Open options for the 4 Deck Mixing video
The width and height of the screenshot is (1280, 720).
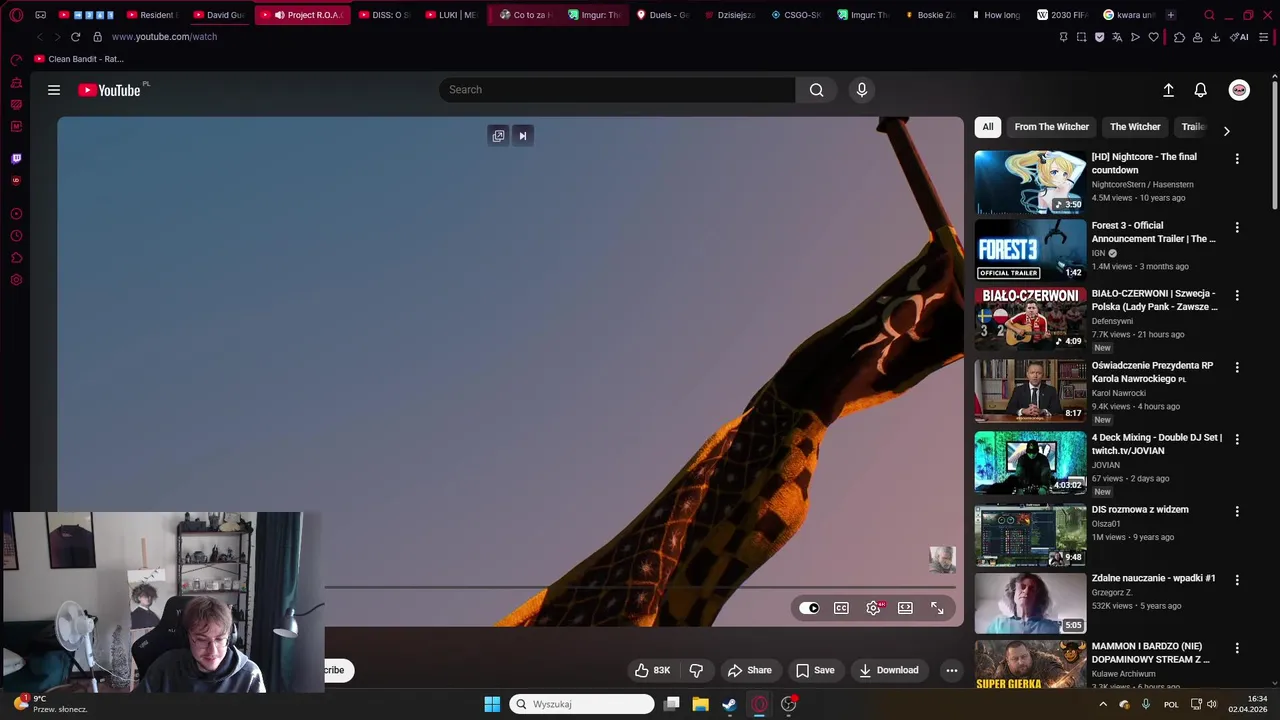[1237, 440]
